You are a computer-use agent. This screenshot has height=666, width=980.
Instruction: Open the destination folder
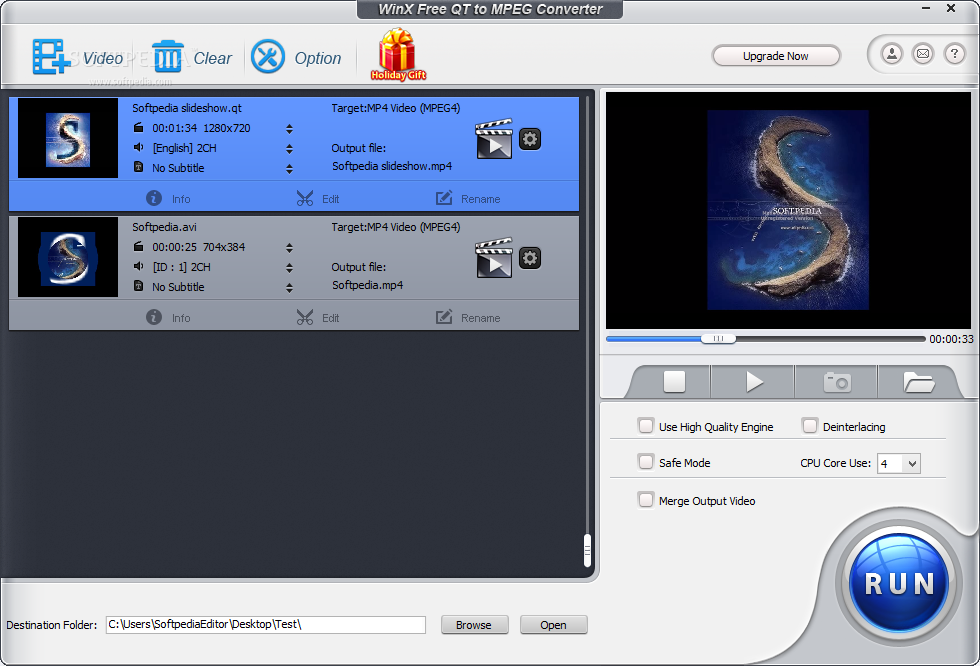point(553,625)
